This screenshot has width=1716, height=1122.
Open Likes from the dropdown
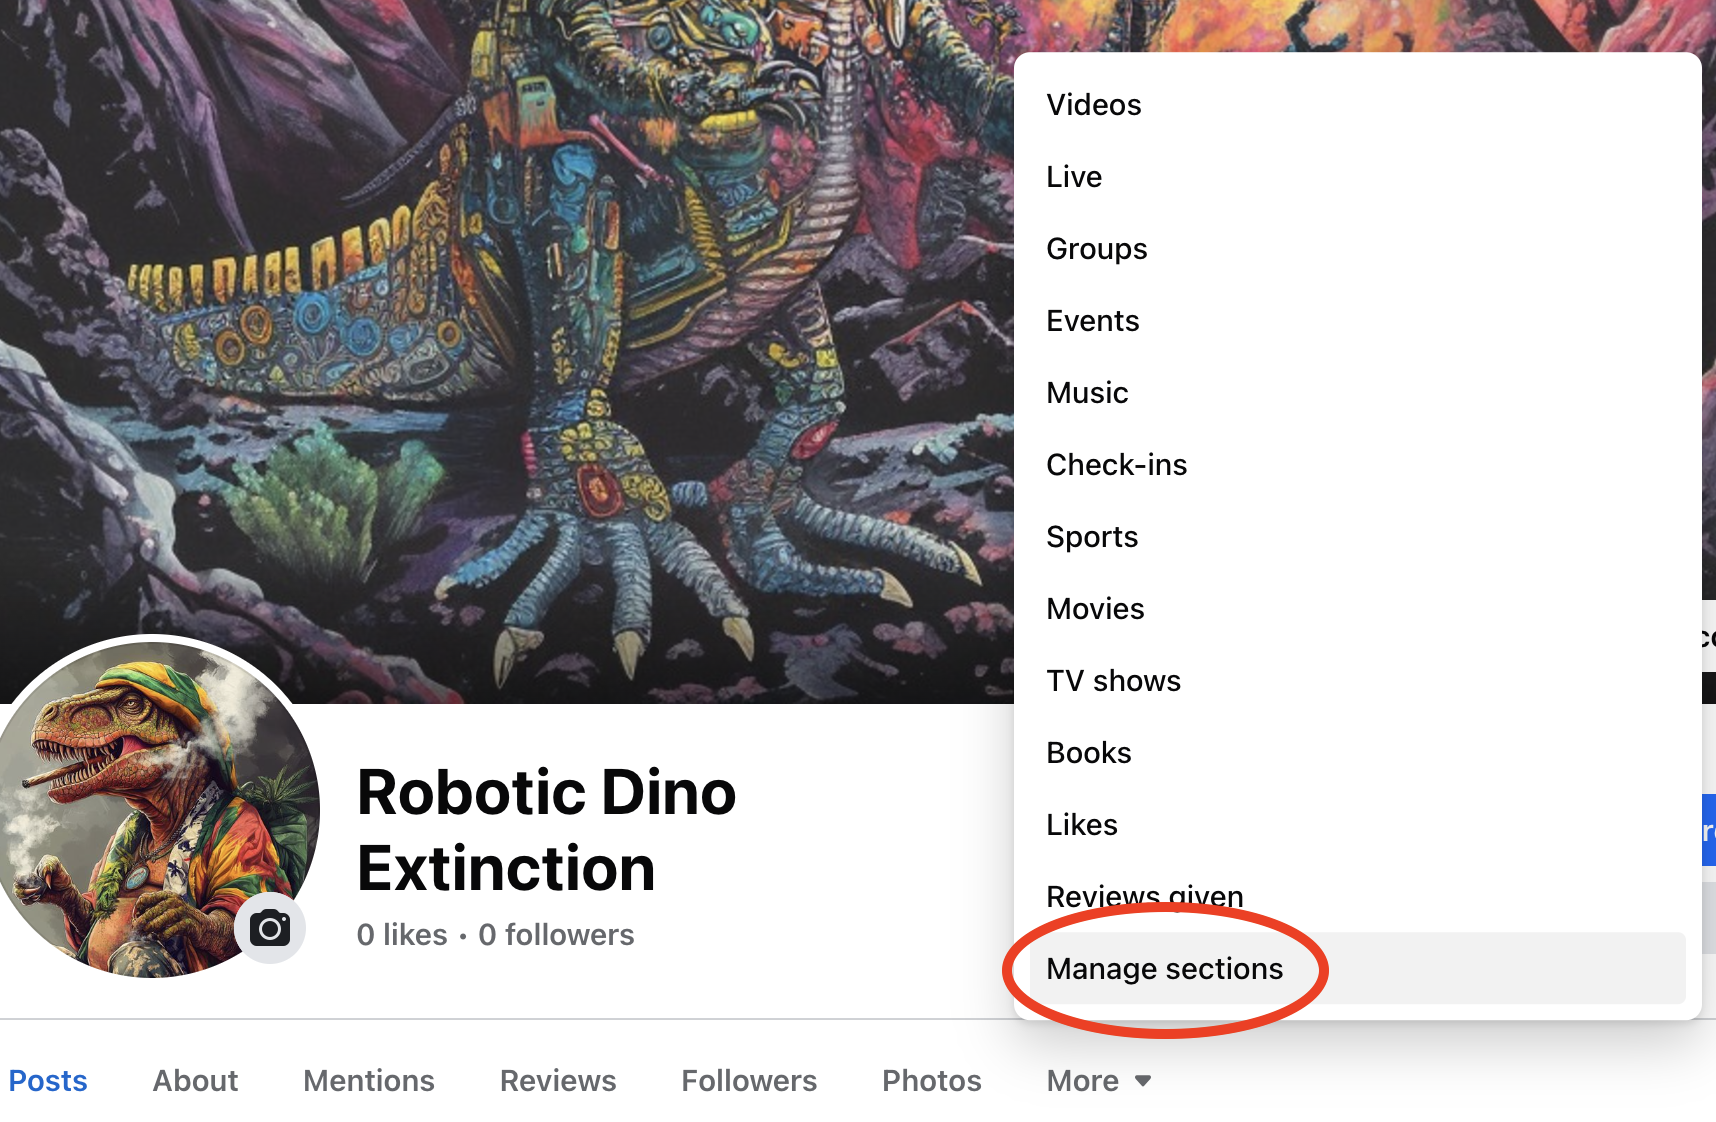coord(1081,825)
